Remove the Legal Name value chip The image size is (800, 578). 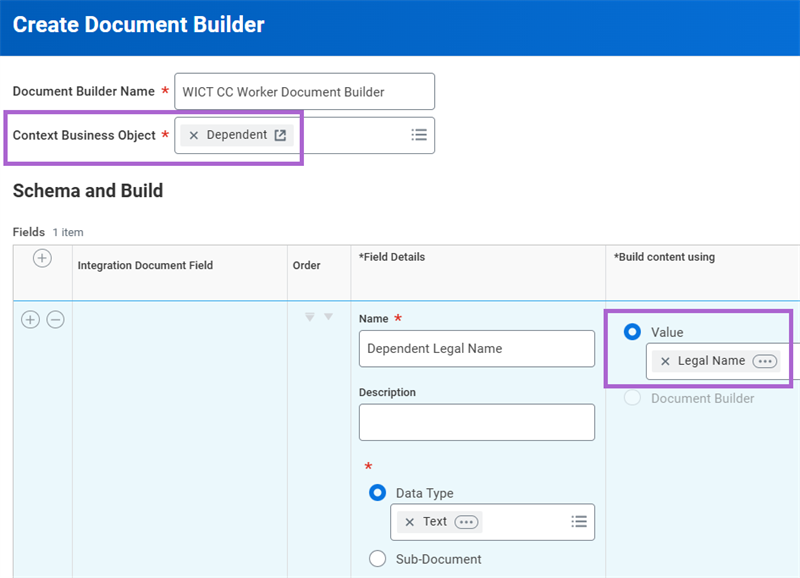point(665,361)
